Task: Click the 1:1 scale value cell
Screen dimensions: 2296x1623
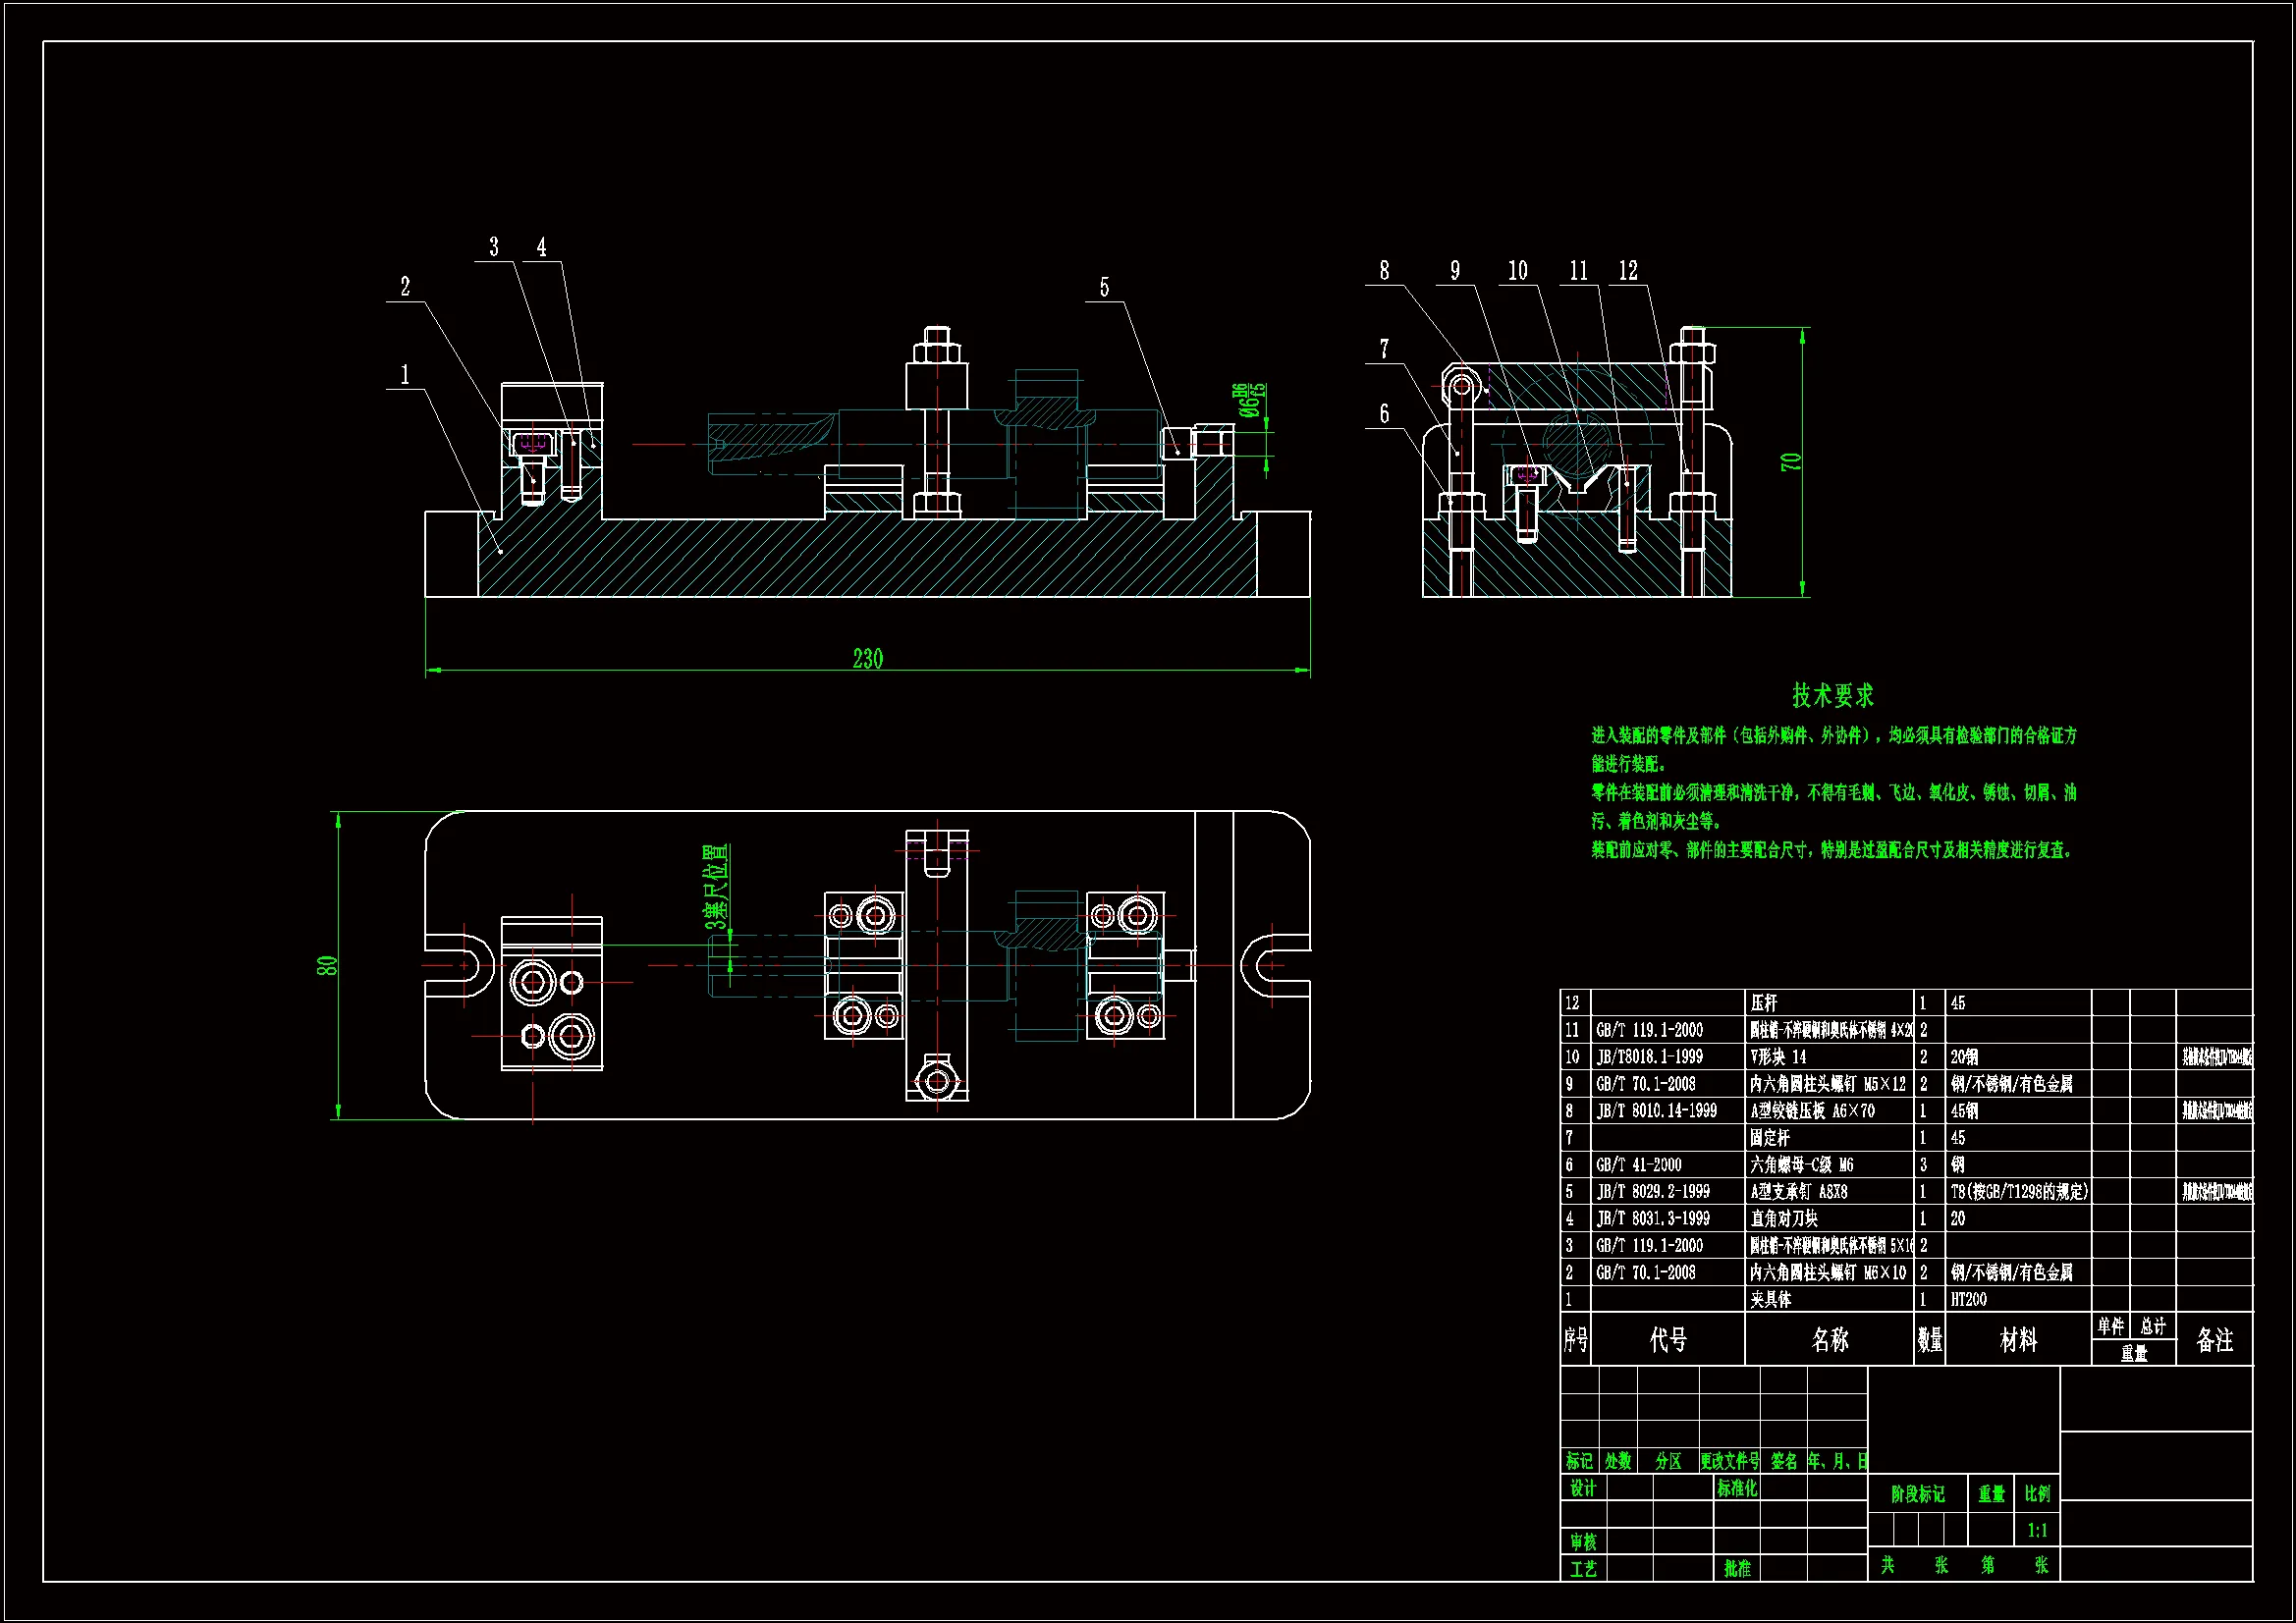Action: [2037, 1530]
